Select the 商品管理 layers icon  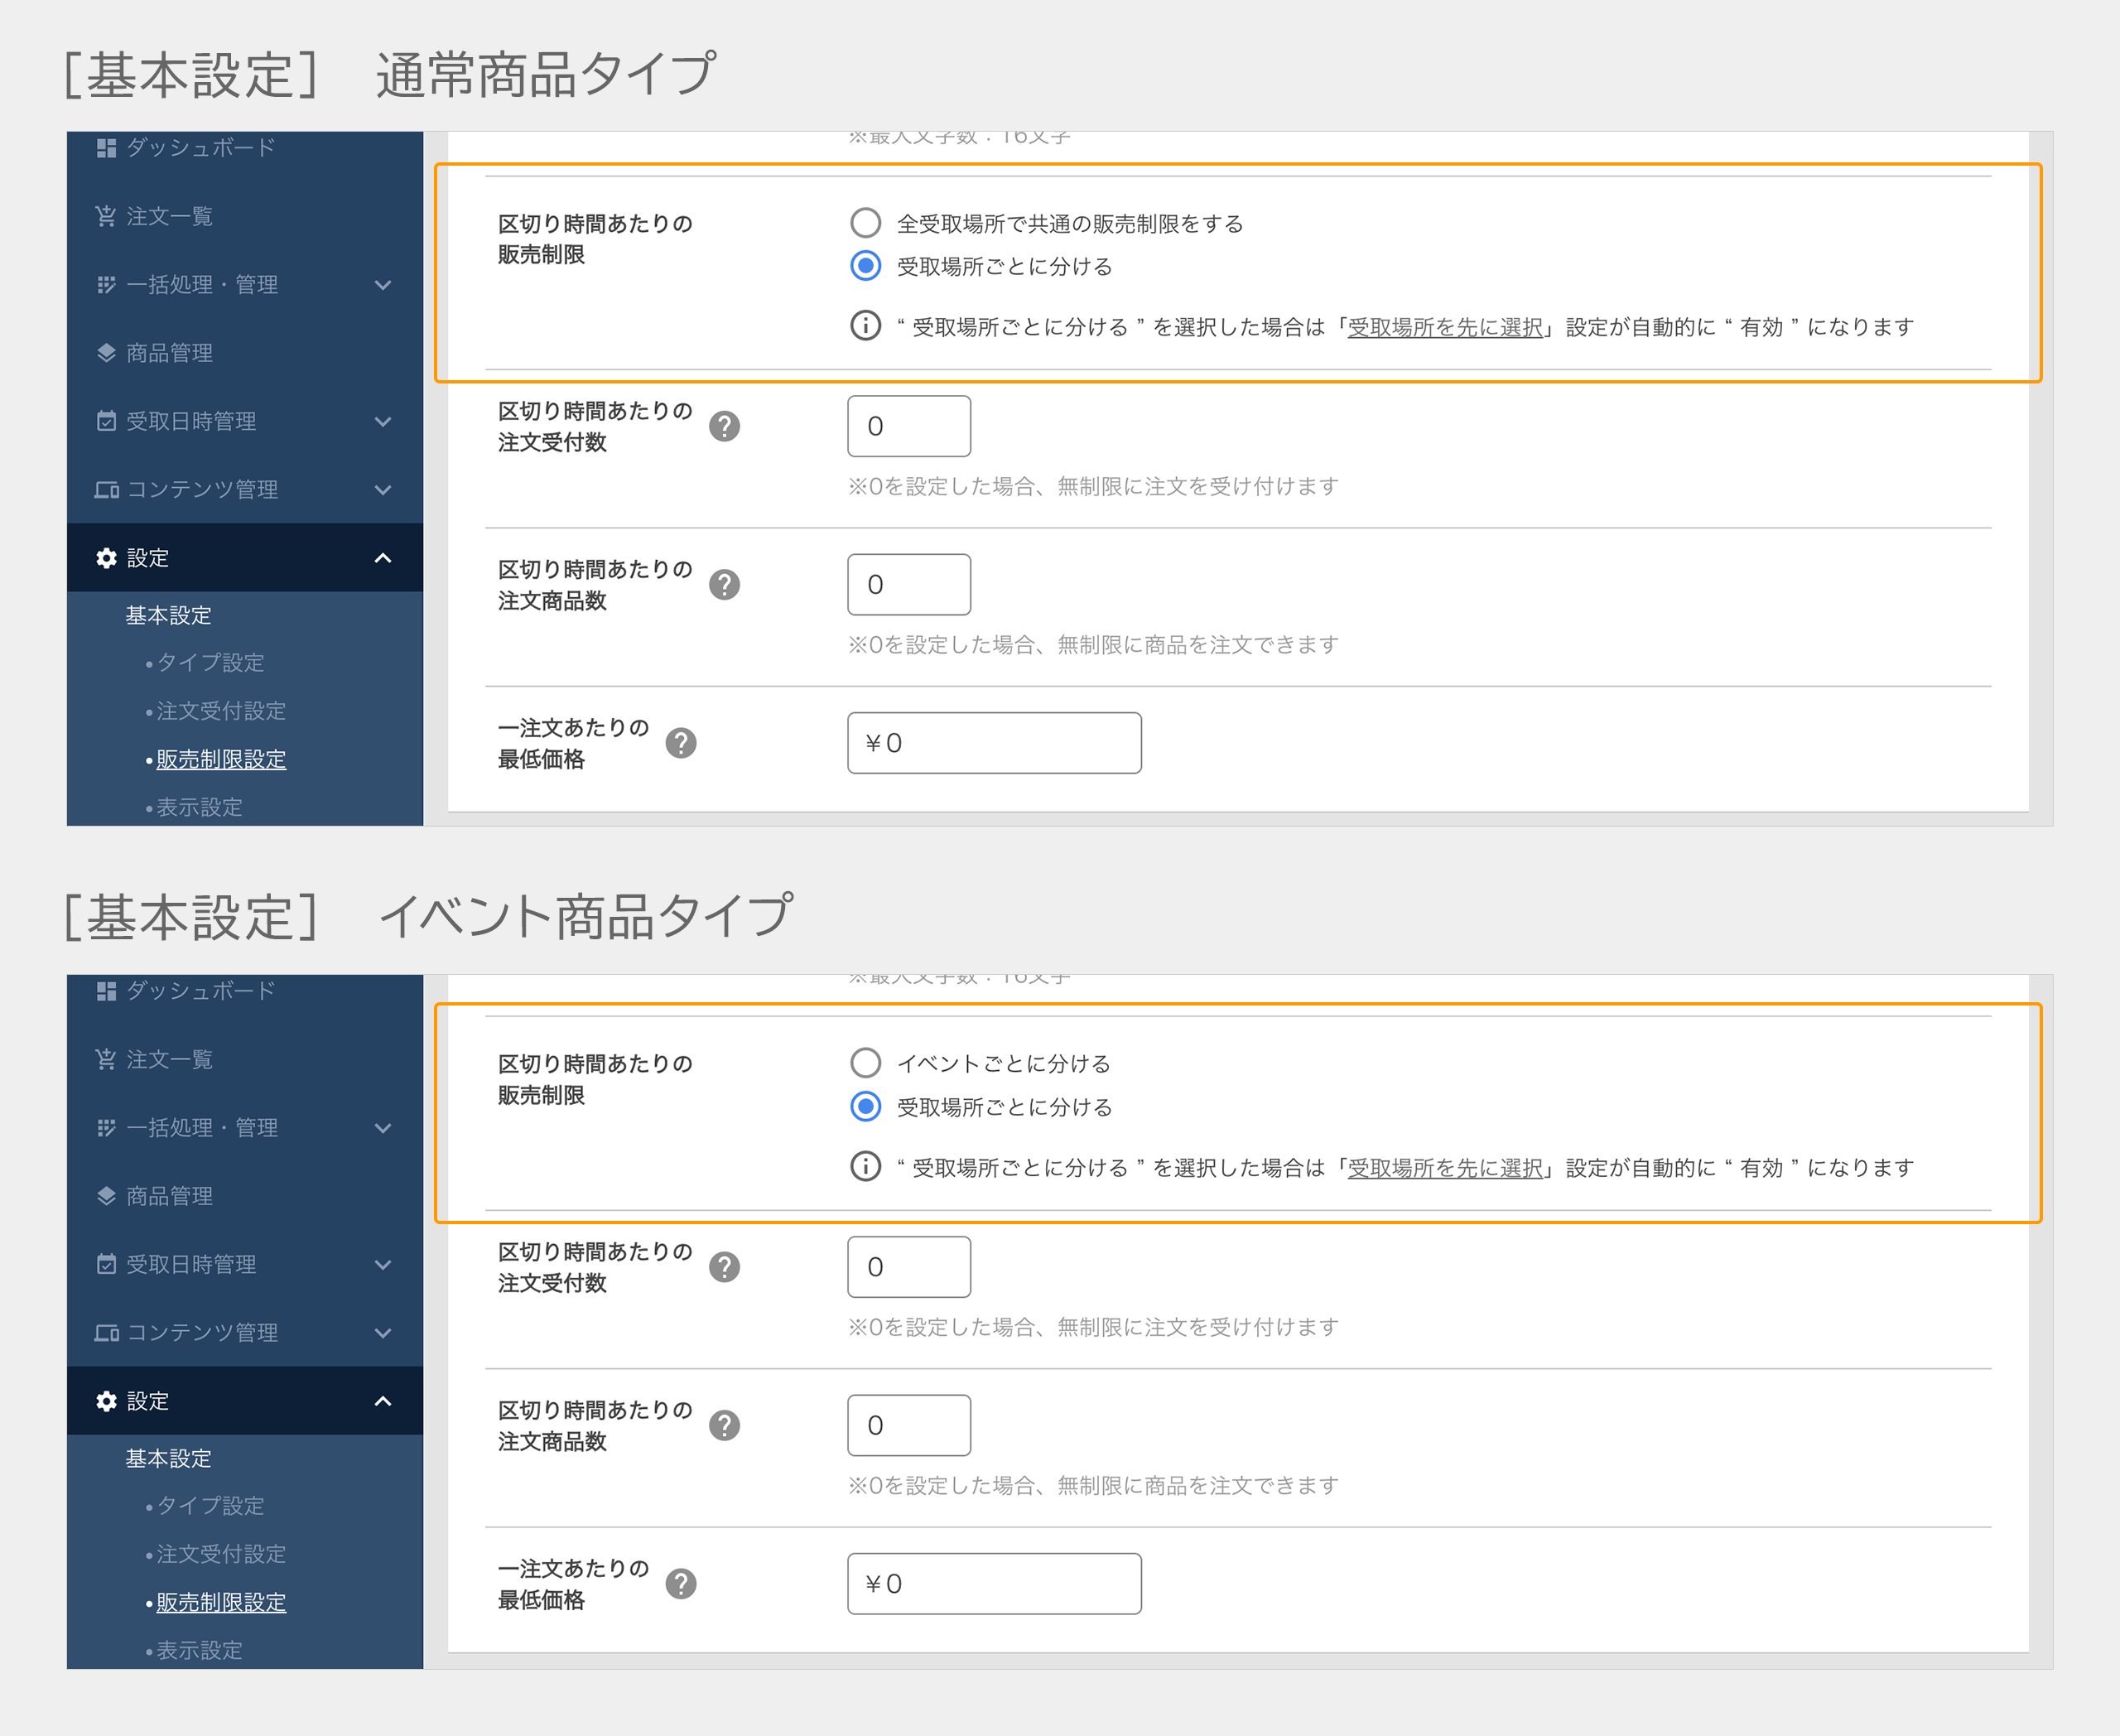(x=107, y=352)
